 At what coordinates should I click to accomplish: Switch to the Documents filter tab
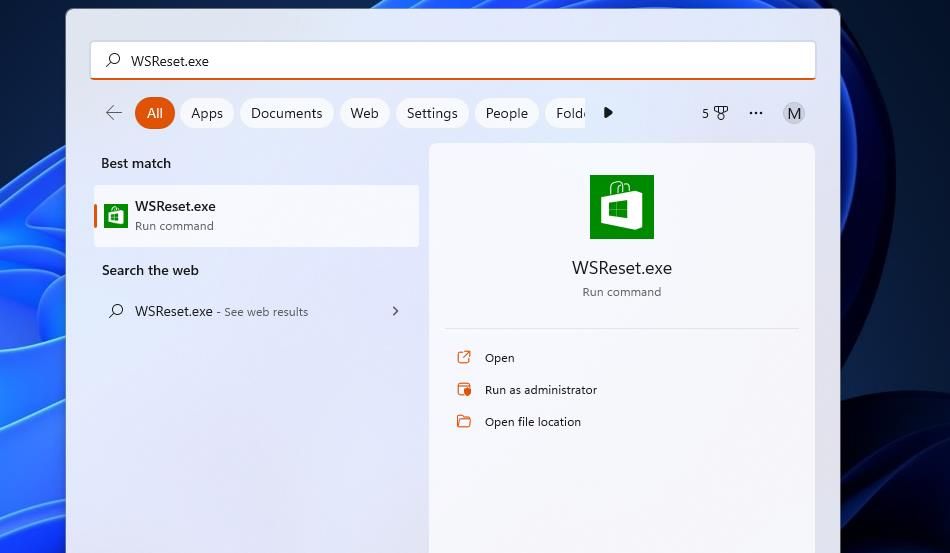click(287, 113)
